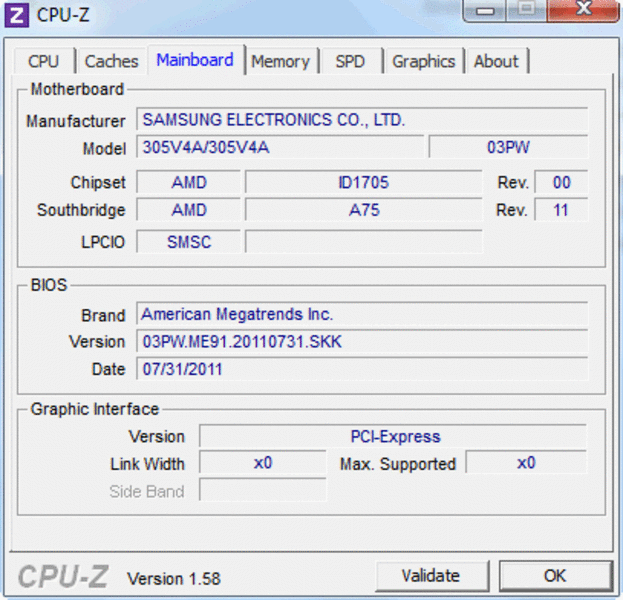Open the Caches tab
Screen dimensions: 623x600
pyautogui.click(x=112, y=61)
